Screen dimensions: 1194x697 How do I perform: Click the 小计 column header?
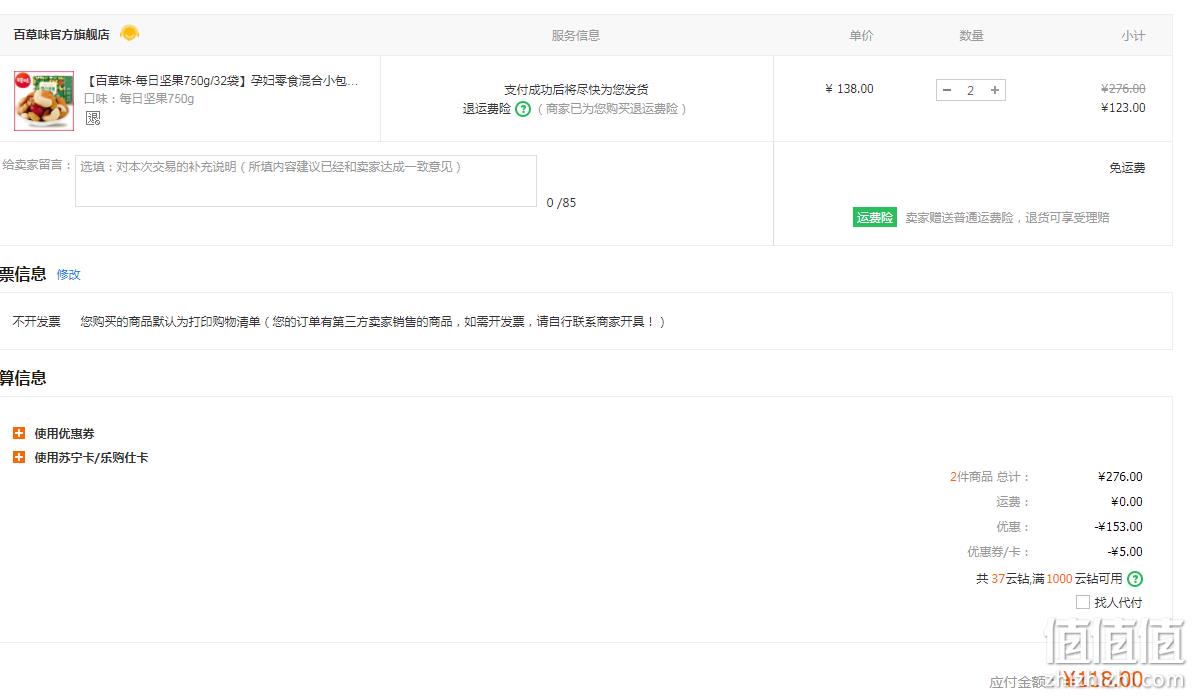(x=1133, y=36)
